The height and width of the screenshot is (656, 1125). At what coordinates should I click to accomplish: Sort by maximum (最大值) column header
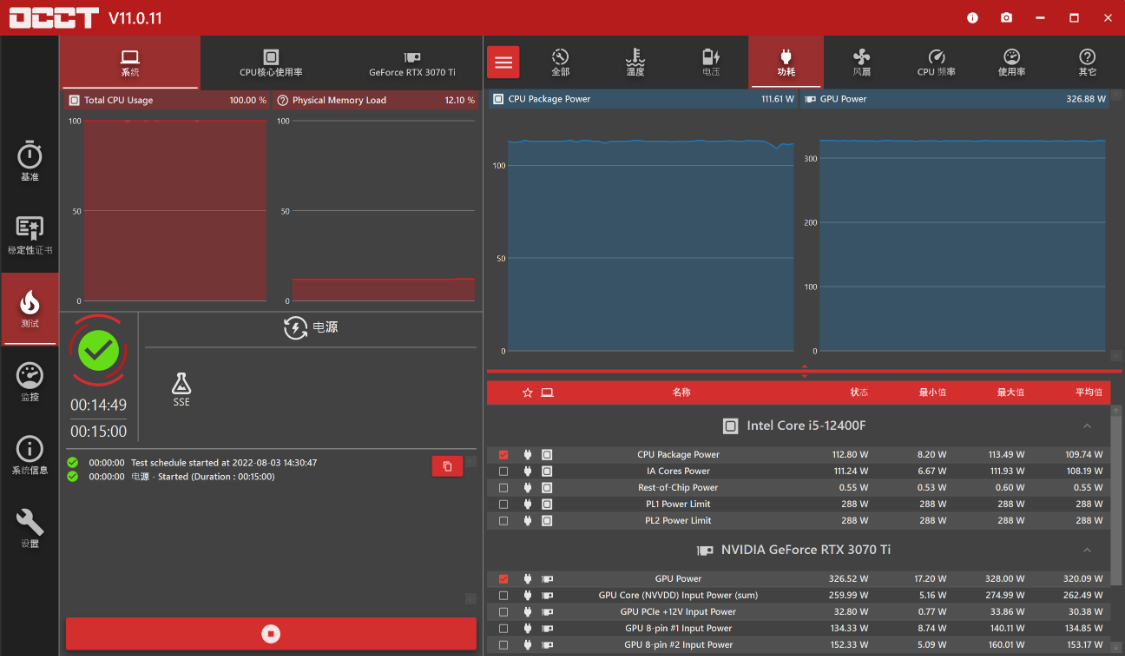click(x=1010, y=392)
